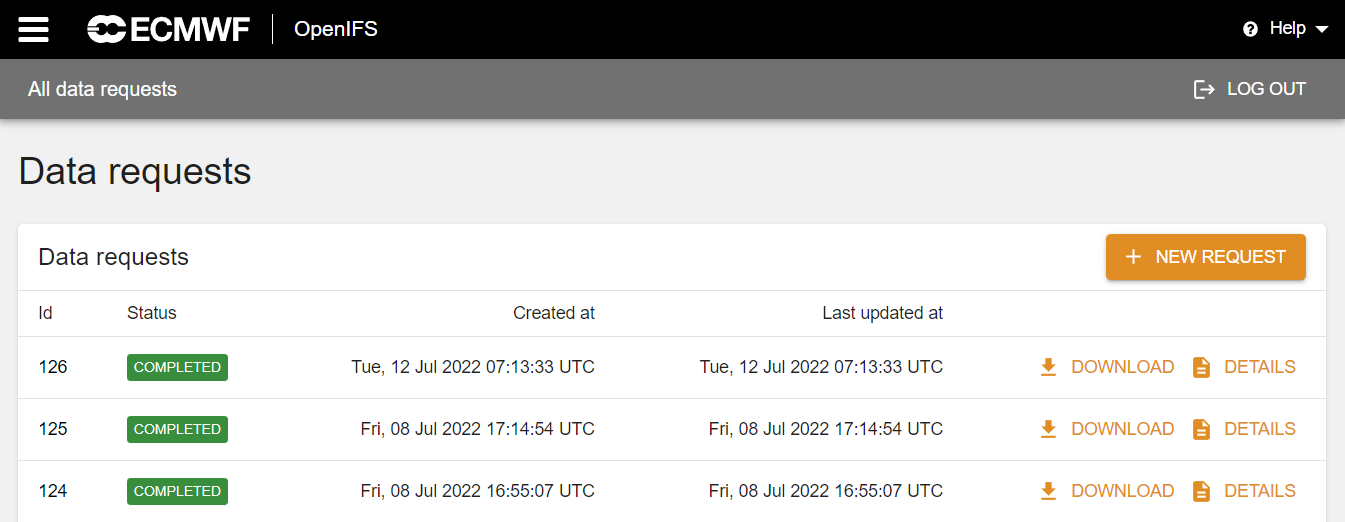Open details document icon for request 124
This screenshot has height=522, width=1345.
coord(1202,491)
